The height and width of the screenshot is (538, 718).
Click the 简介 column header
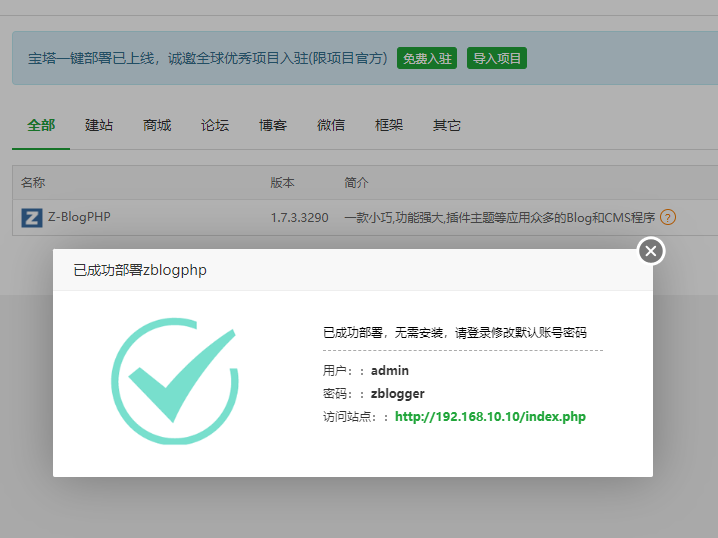[x=356, y=183]
